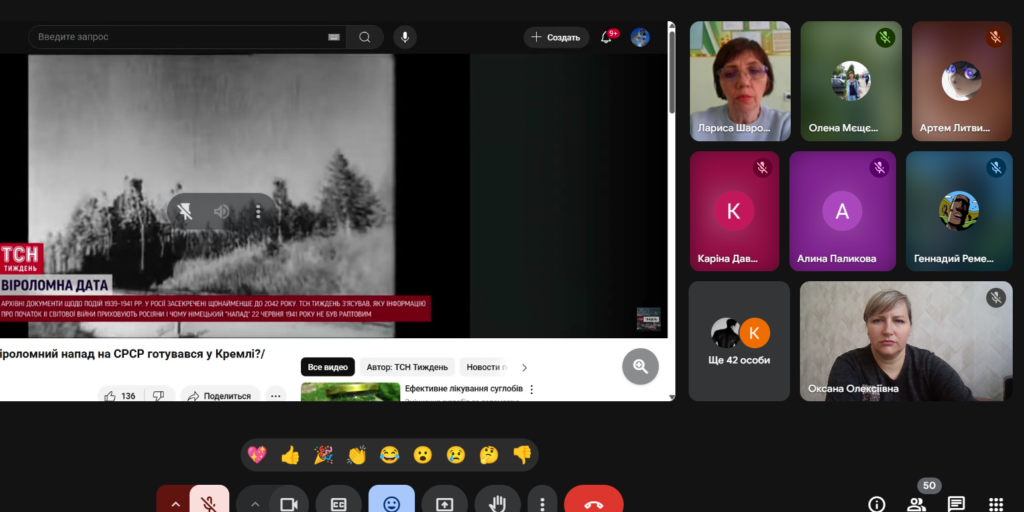1024x512 pixels.
Task: Open more options in the call bar
Action: tap(542, 503)
